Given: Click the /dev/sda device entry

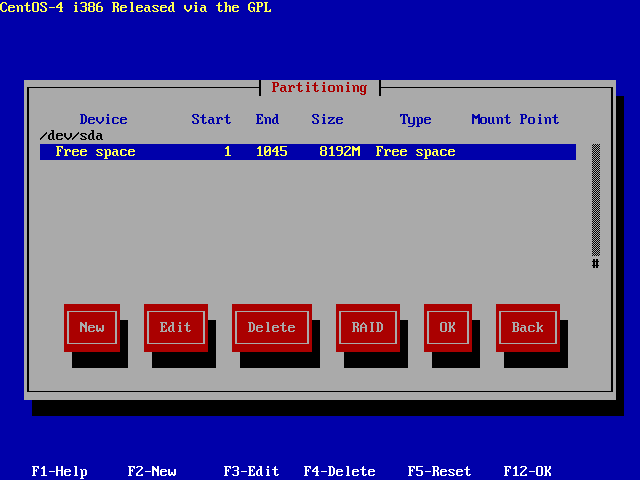Looking at the screenshot, I should pos(71,136).
